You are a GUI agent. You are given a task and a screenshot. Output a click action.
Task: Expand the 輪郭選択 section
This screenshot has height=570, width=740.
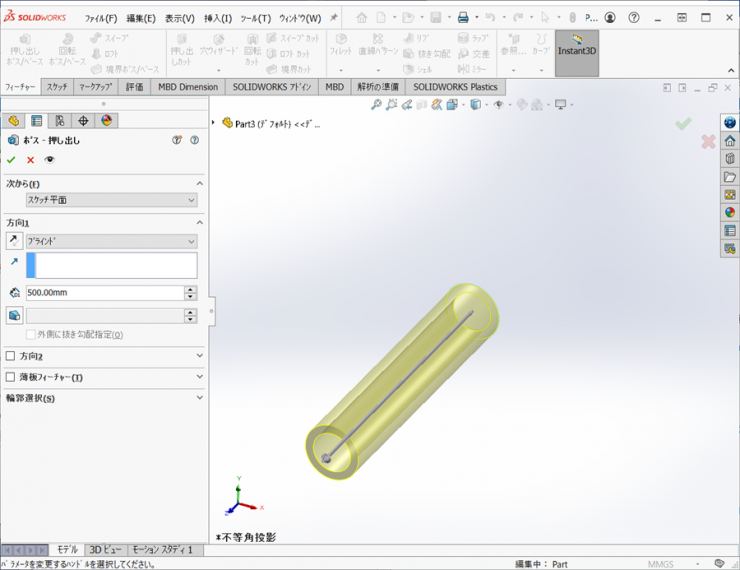point(199,398)
